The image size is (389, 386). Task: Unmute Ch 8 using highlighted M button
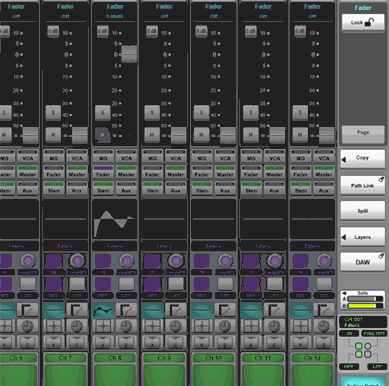click(102, 135)
